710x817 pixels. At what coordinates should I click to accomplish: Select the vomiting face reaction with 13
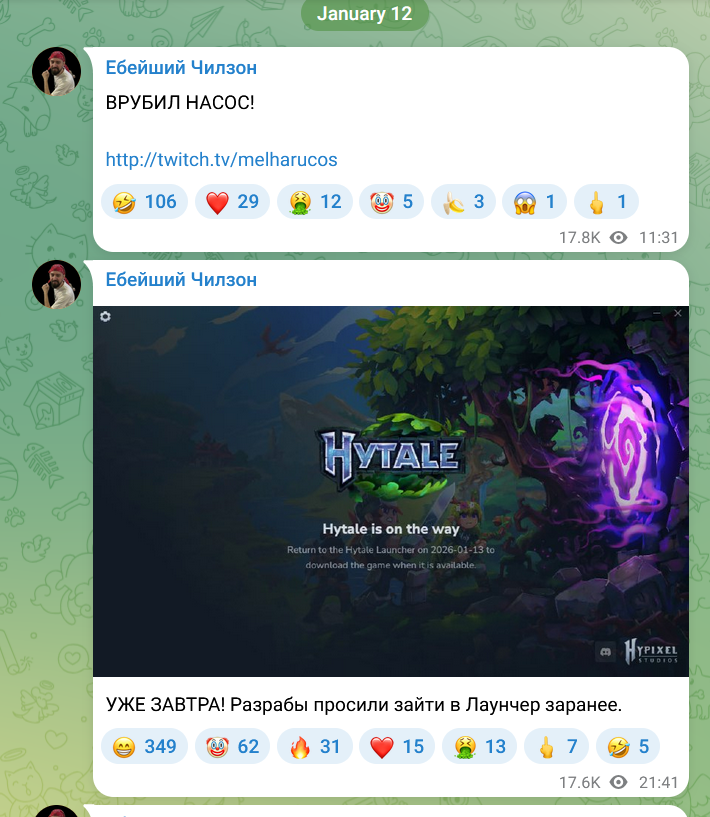[x=479, y=746]
